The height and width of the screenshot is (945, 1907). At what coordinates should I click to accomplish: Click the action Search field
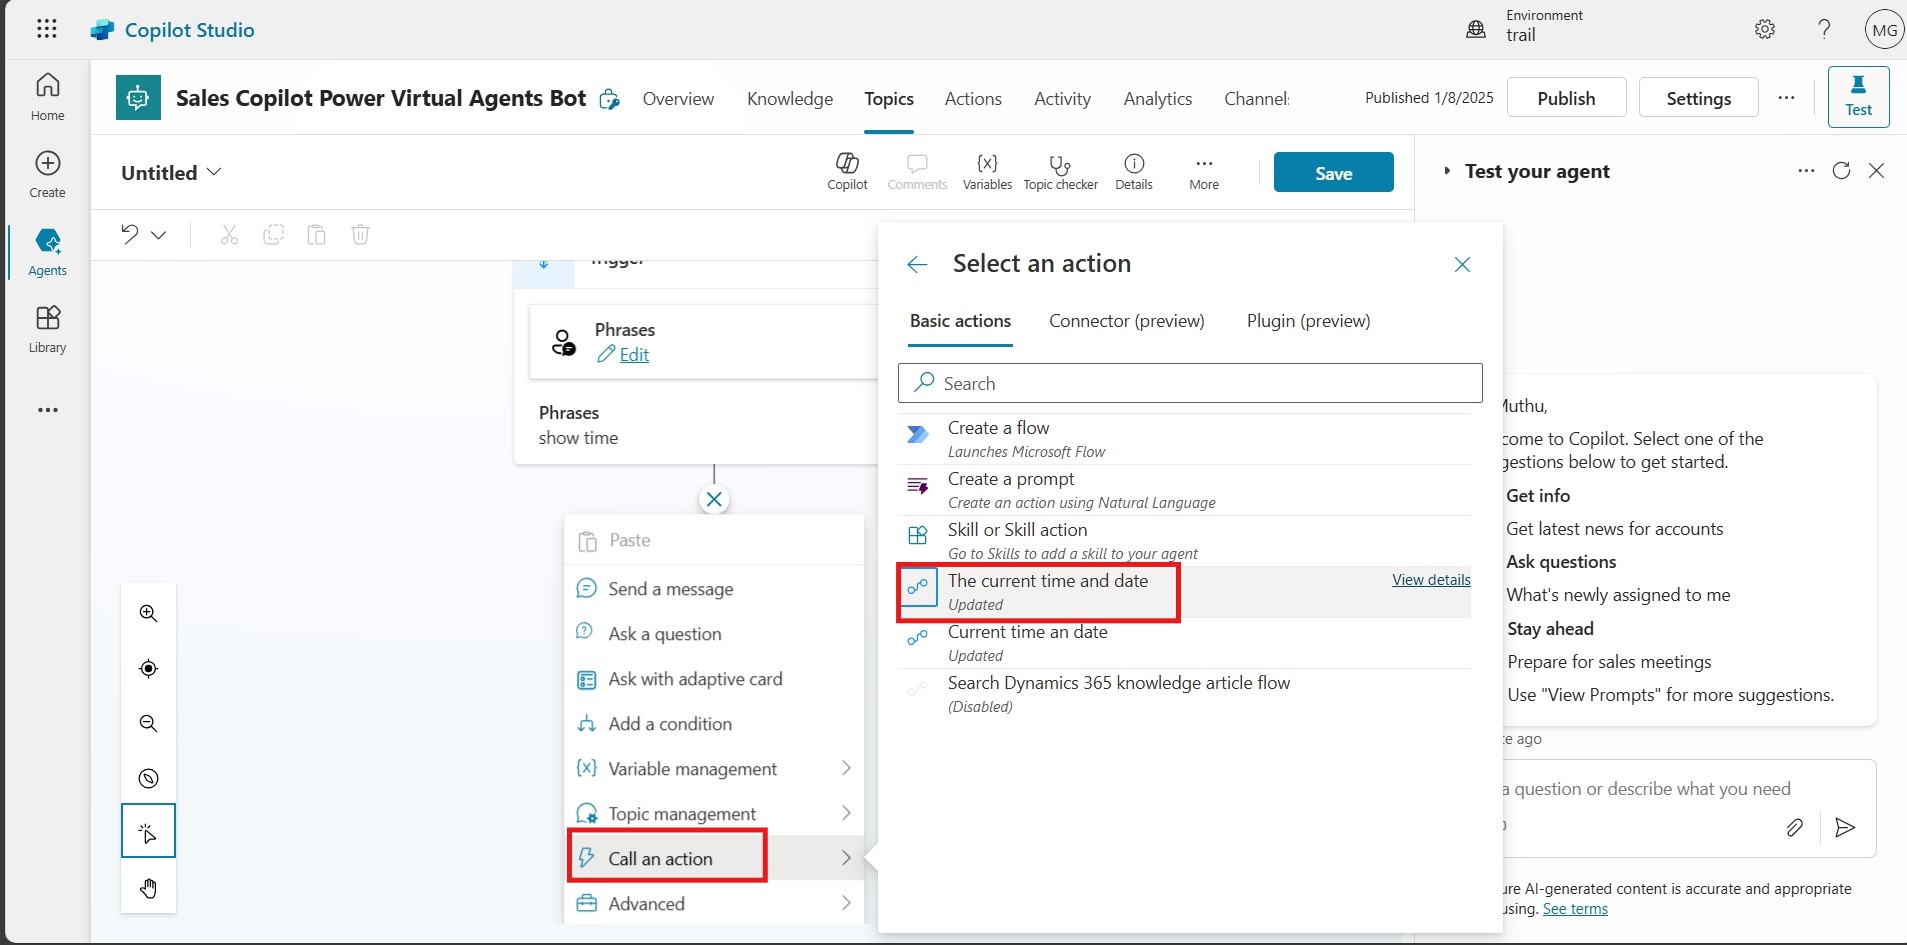pos(1190,384)
